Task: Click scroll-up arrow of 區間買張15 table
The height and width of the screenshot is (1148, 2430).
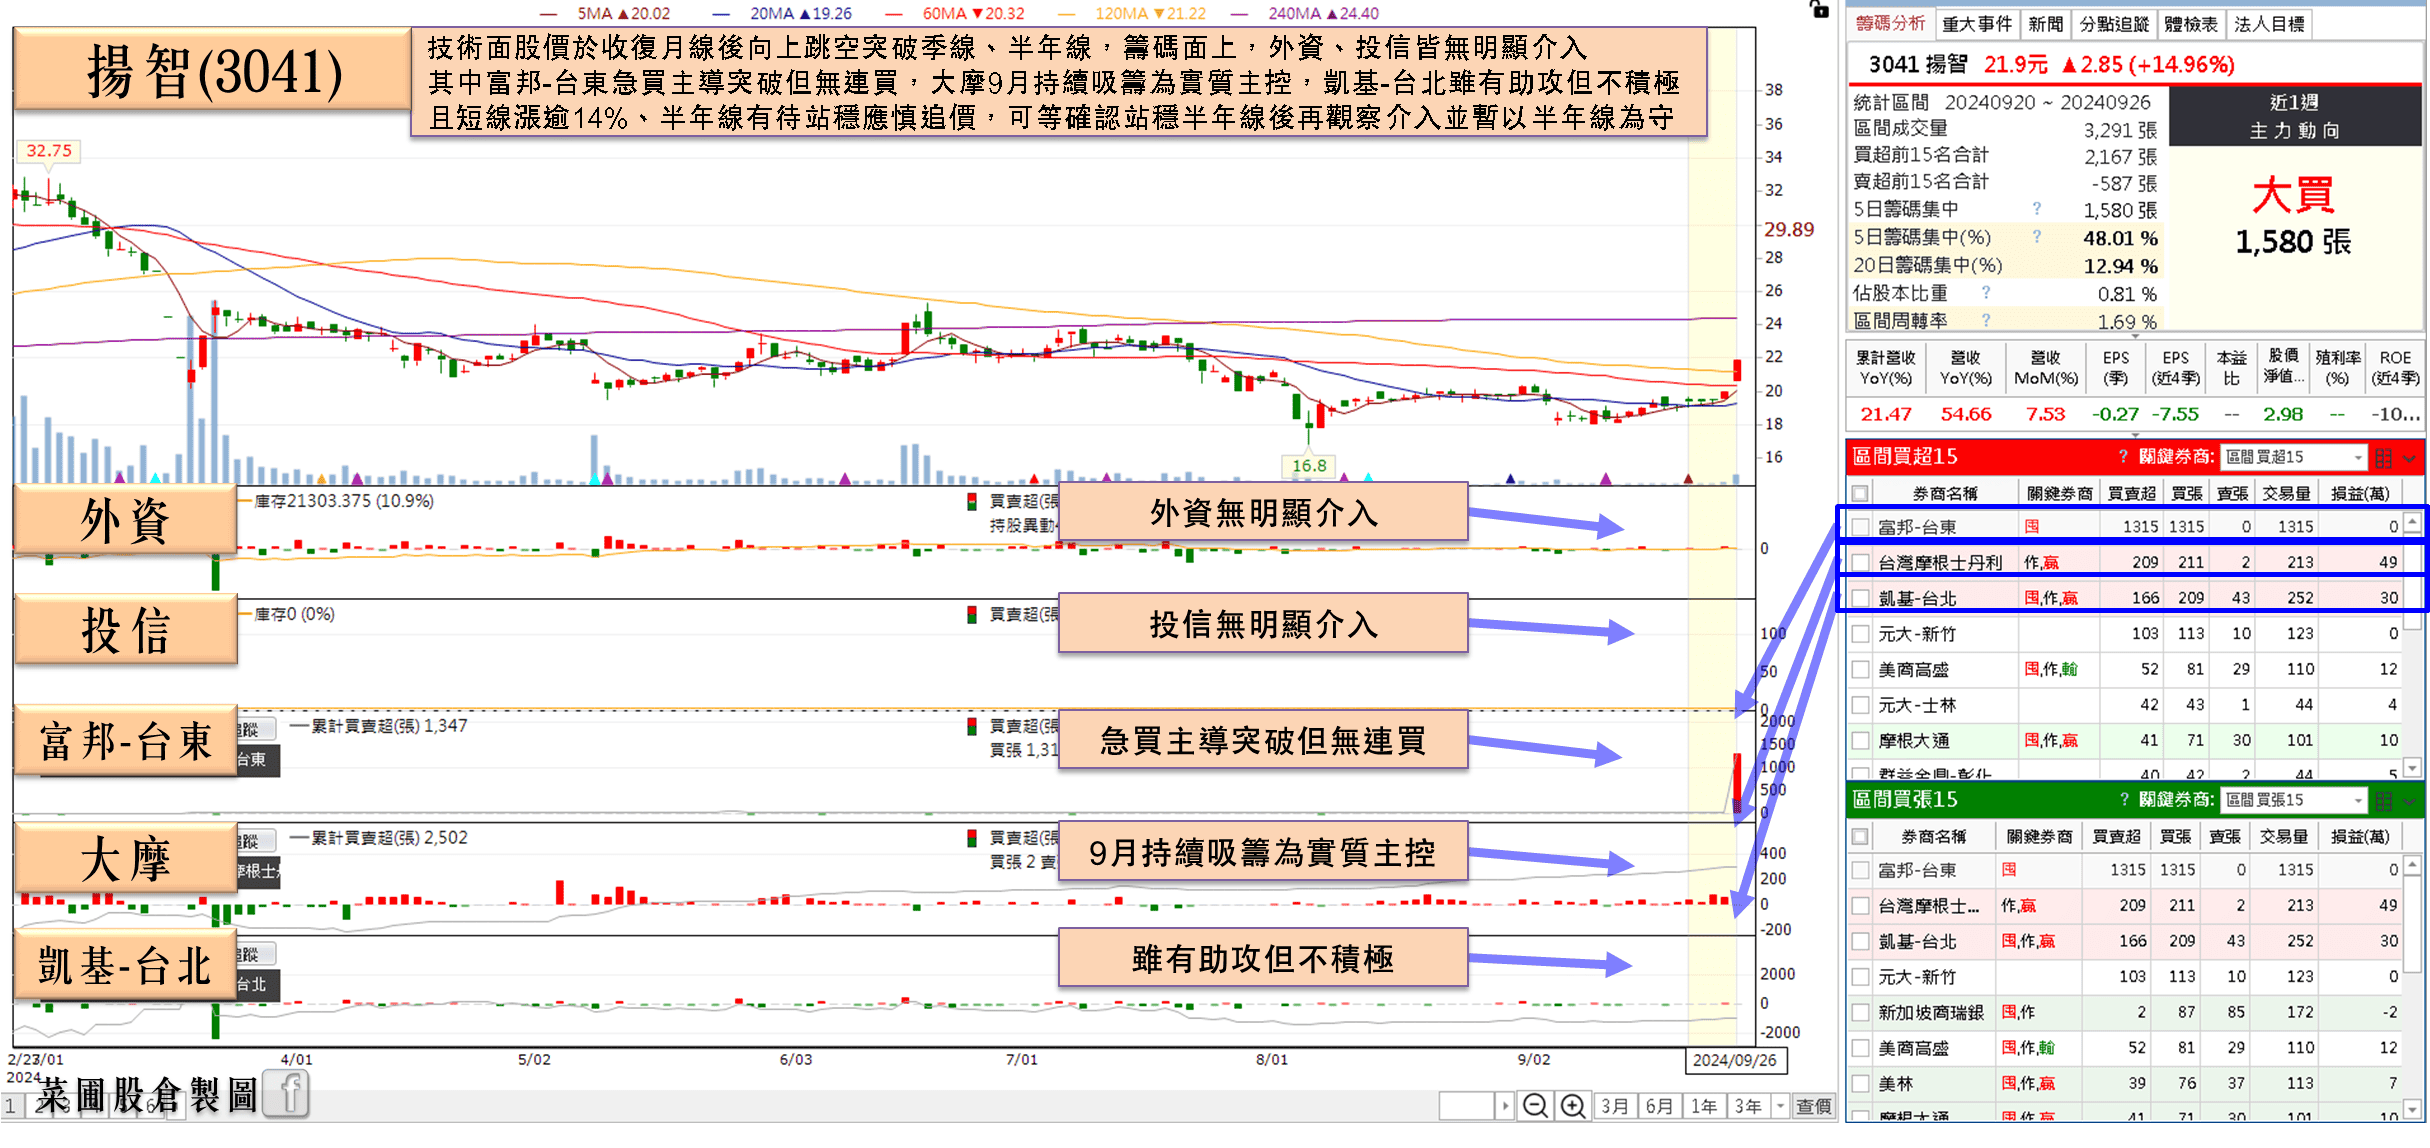Action: click(x=2412, y=864)
